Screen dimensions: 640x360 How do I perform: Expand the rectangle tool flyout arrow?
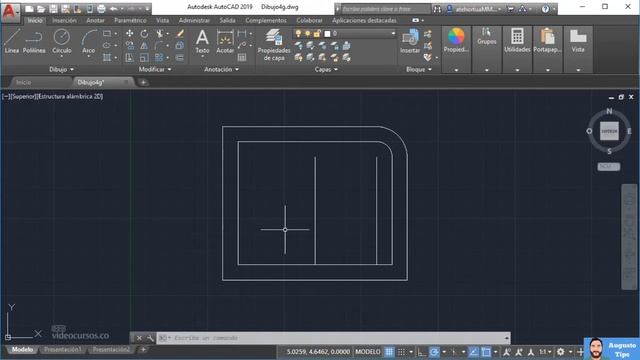tap(116, 34)
